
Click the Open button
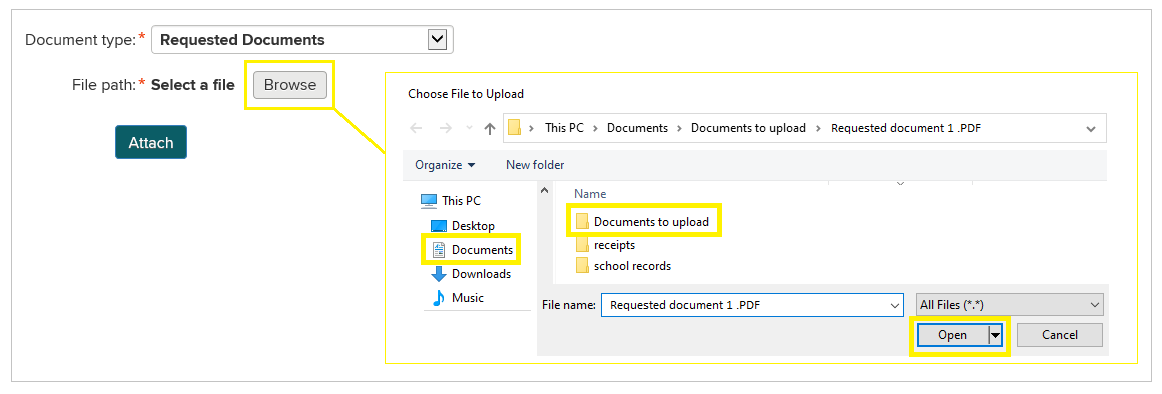point(952,335)
